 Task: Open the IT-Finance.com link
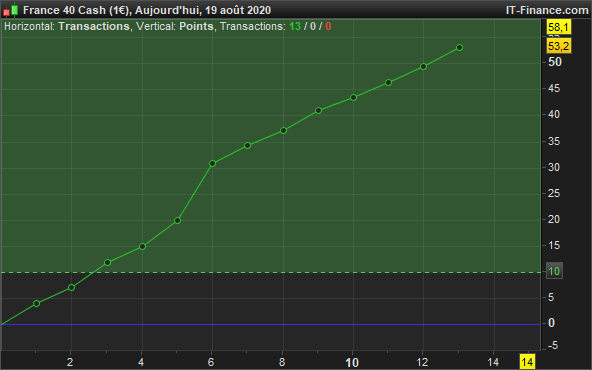(547, 10)
